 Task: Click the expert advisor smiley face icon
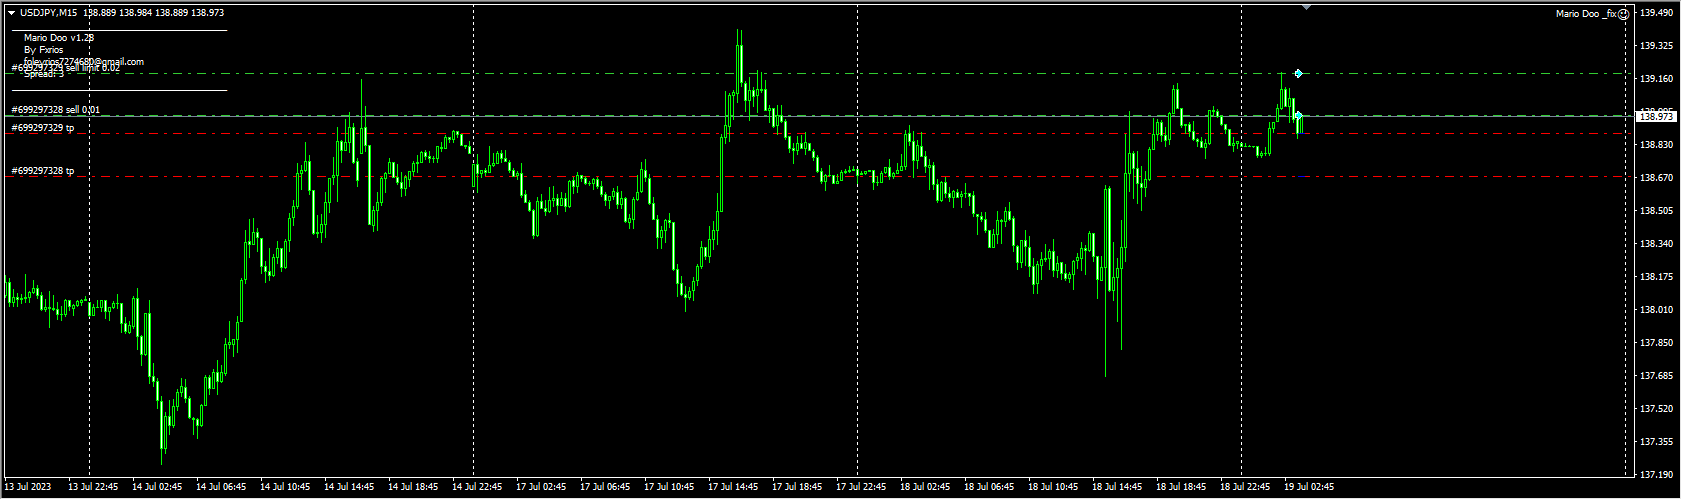coord(1624,14)
